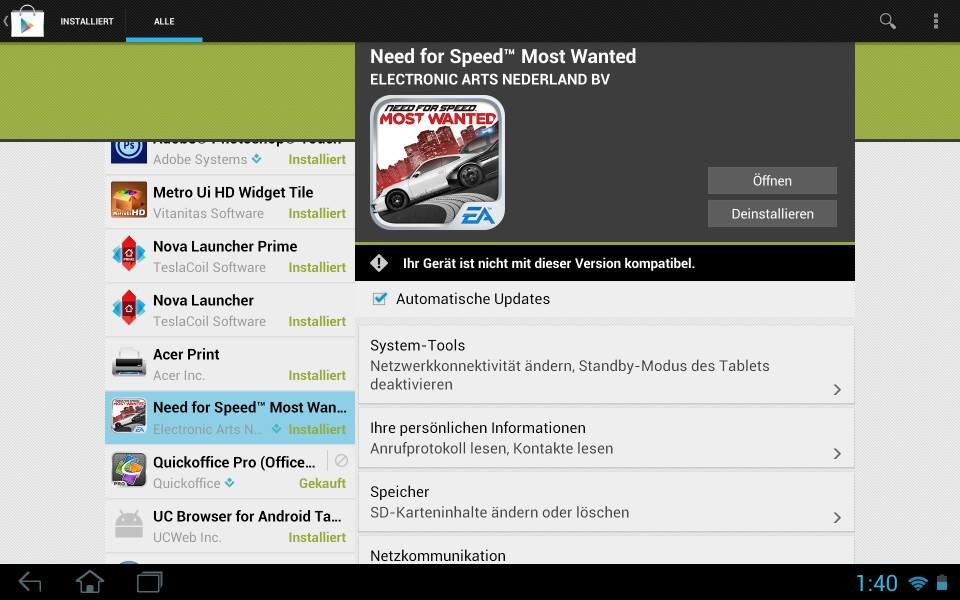Tap the Automatische Updates label

tap(473, 299)
